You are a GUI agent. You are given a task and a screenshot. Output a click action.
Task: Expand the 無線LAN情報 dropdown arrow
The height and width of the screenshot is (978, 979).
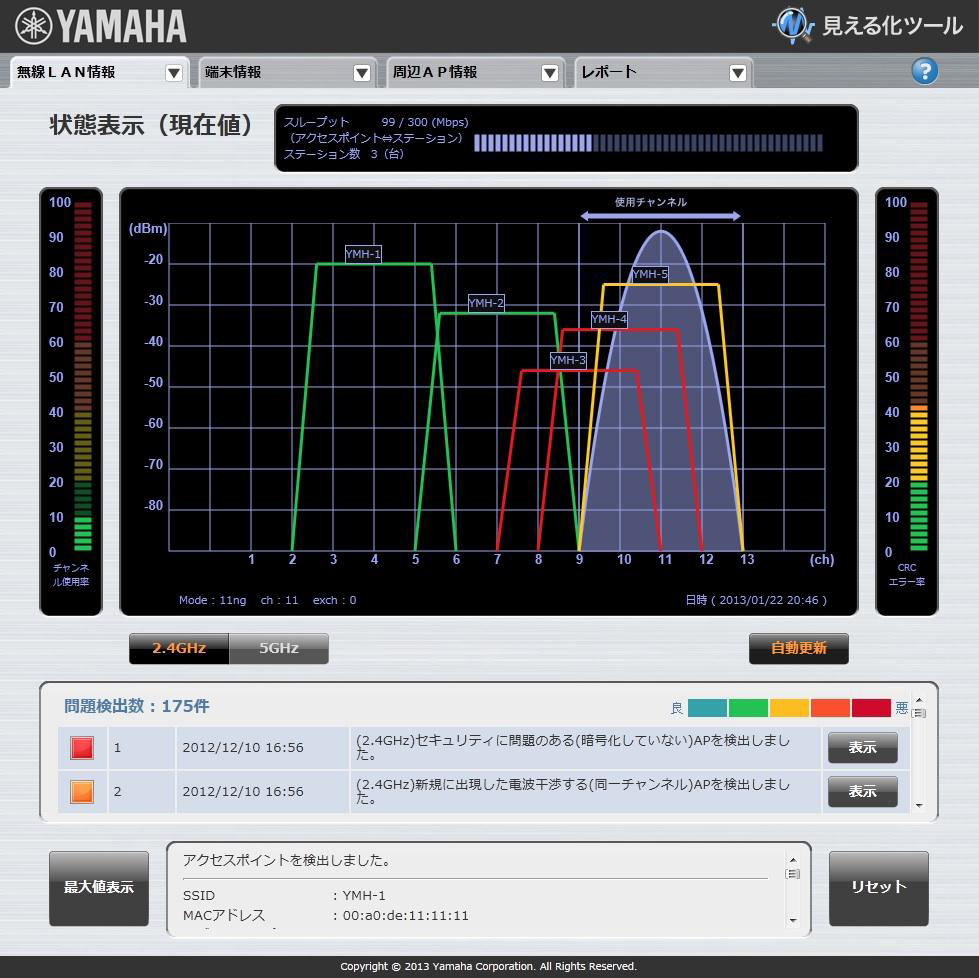(x=174, y=73)
